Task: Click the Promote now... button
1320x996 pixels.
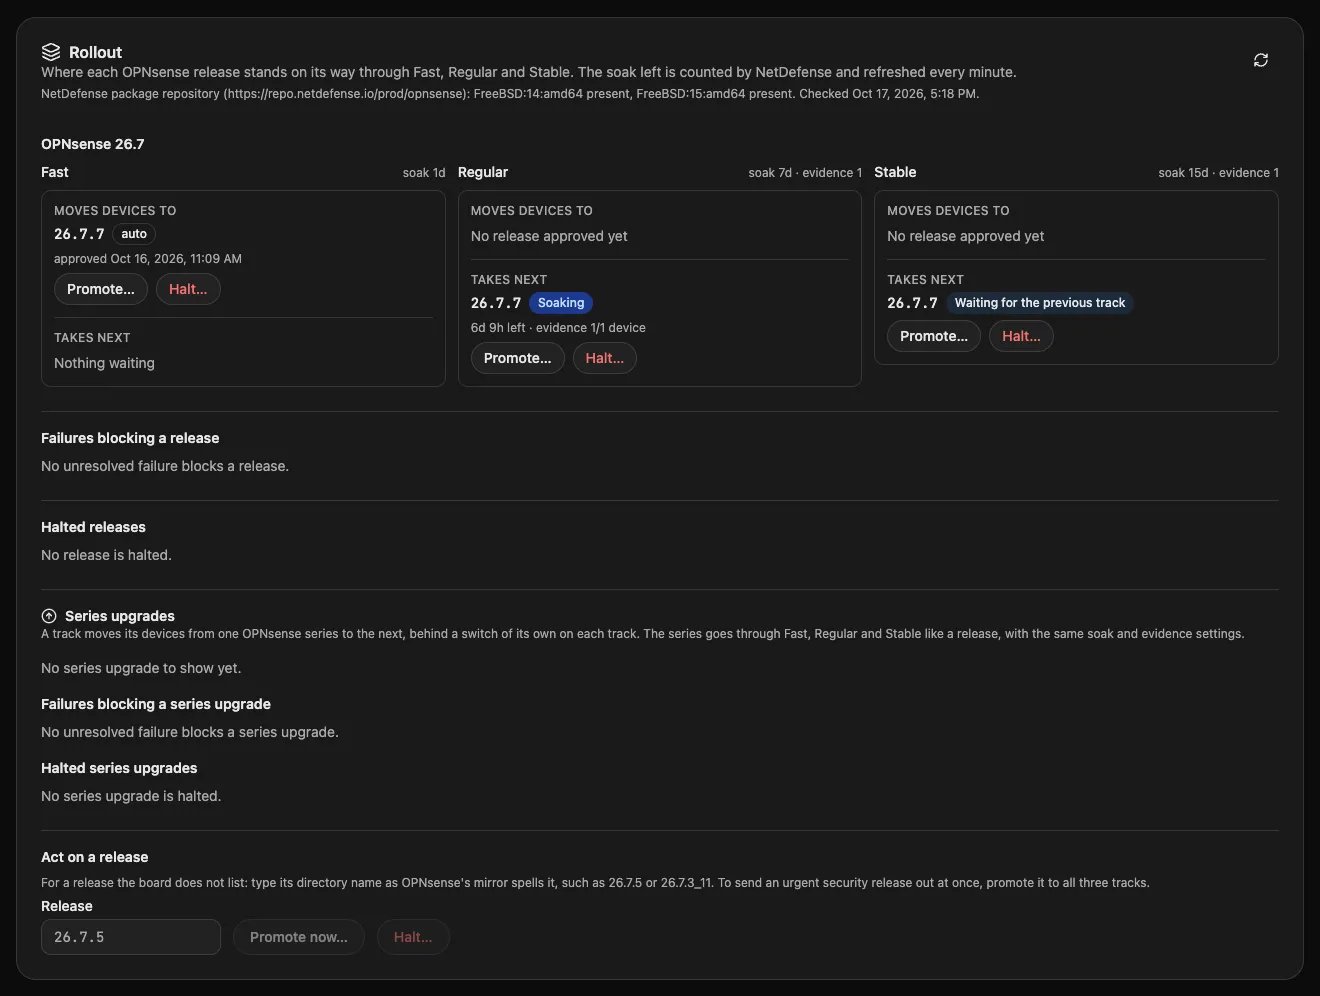Action: [299, 937]
